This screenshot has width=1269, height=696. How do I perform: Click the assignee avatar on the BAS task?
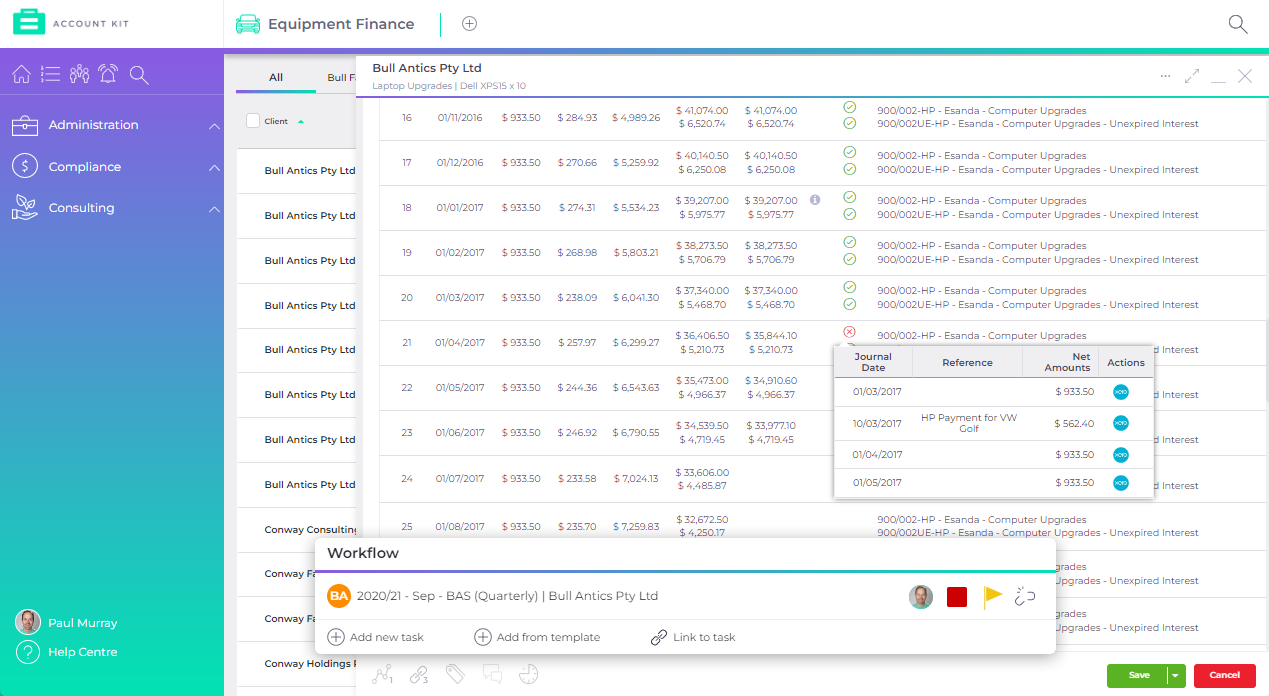[921, 597]
